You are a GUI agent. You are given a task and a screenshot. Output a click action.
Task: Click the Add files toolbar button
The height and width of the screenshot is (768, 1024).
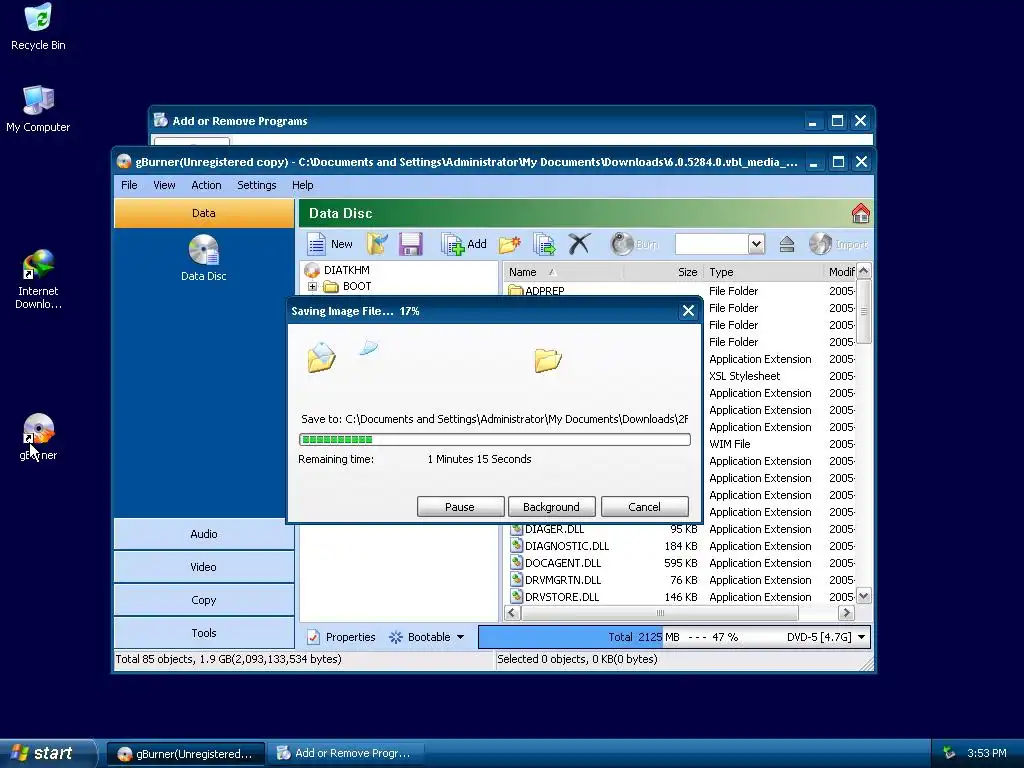(x=464, y=244)
